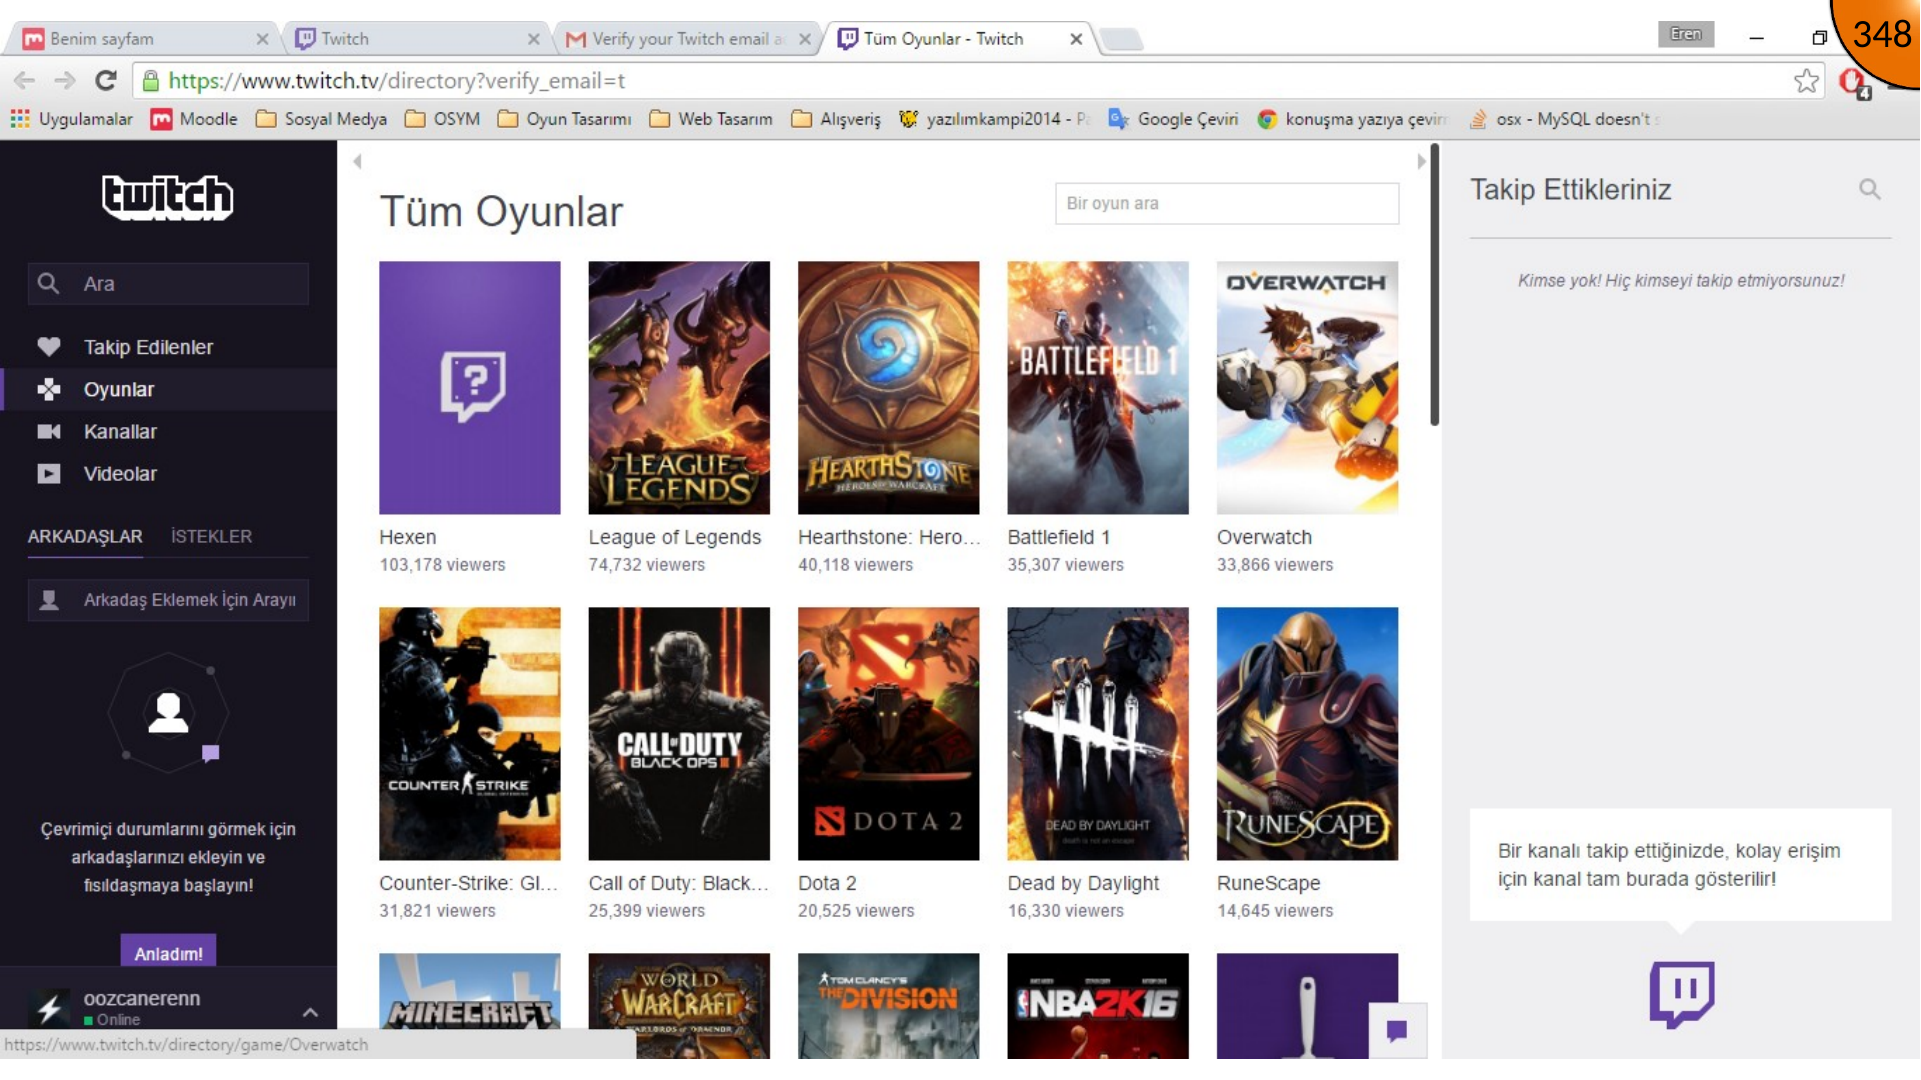Bookmark page with star icon
The width and height of the screenshot is (1921, 1080).
click(1806, 81)
